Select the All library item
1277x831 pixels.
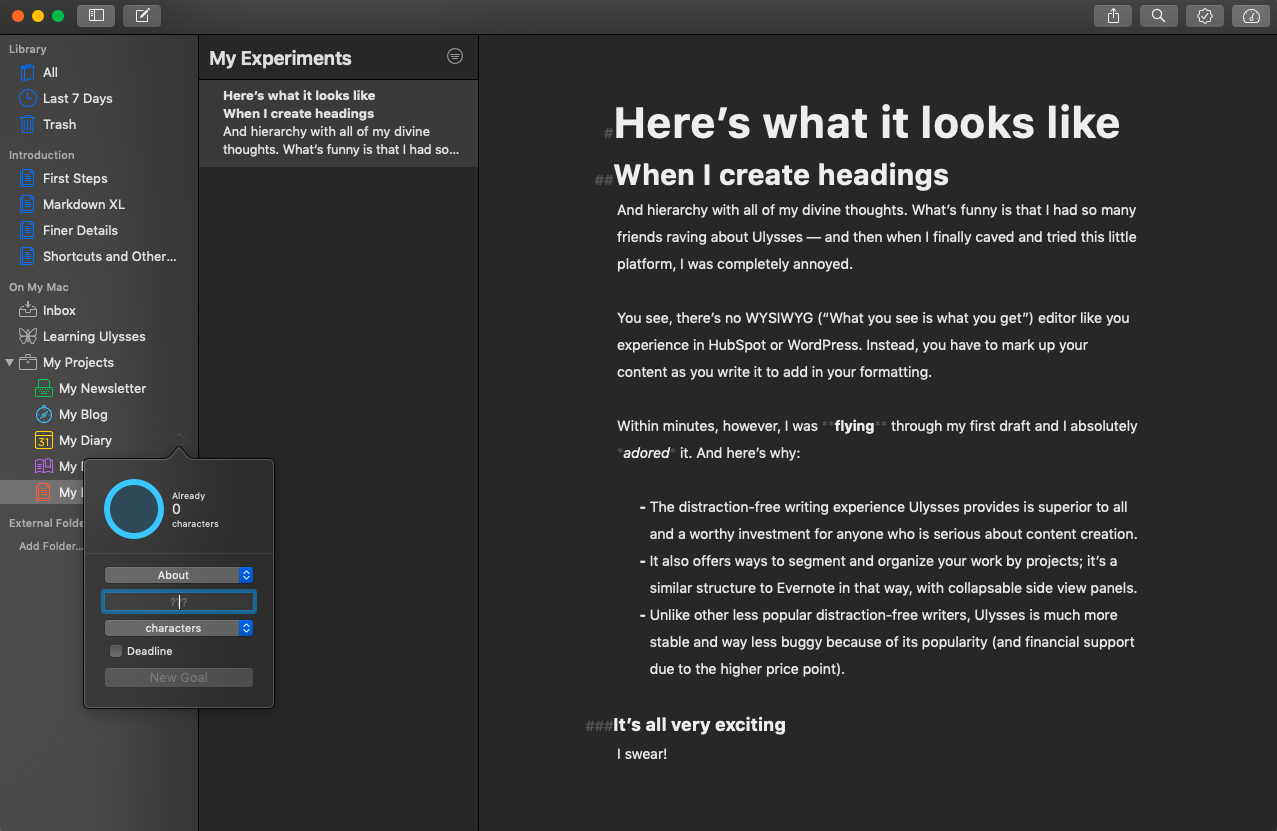coord(50,72)
